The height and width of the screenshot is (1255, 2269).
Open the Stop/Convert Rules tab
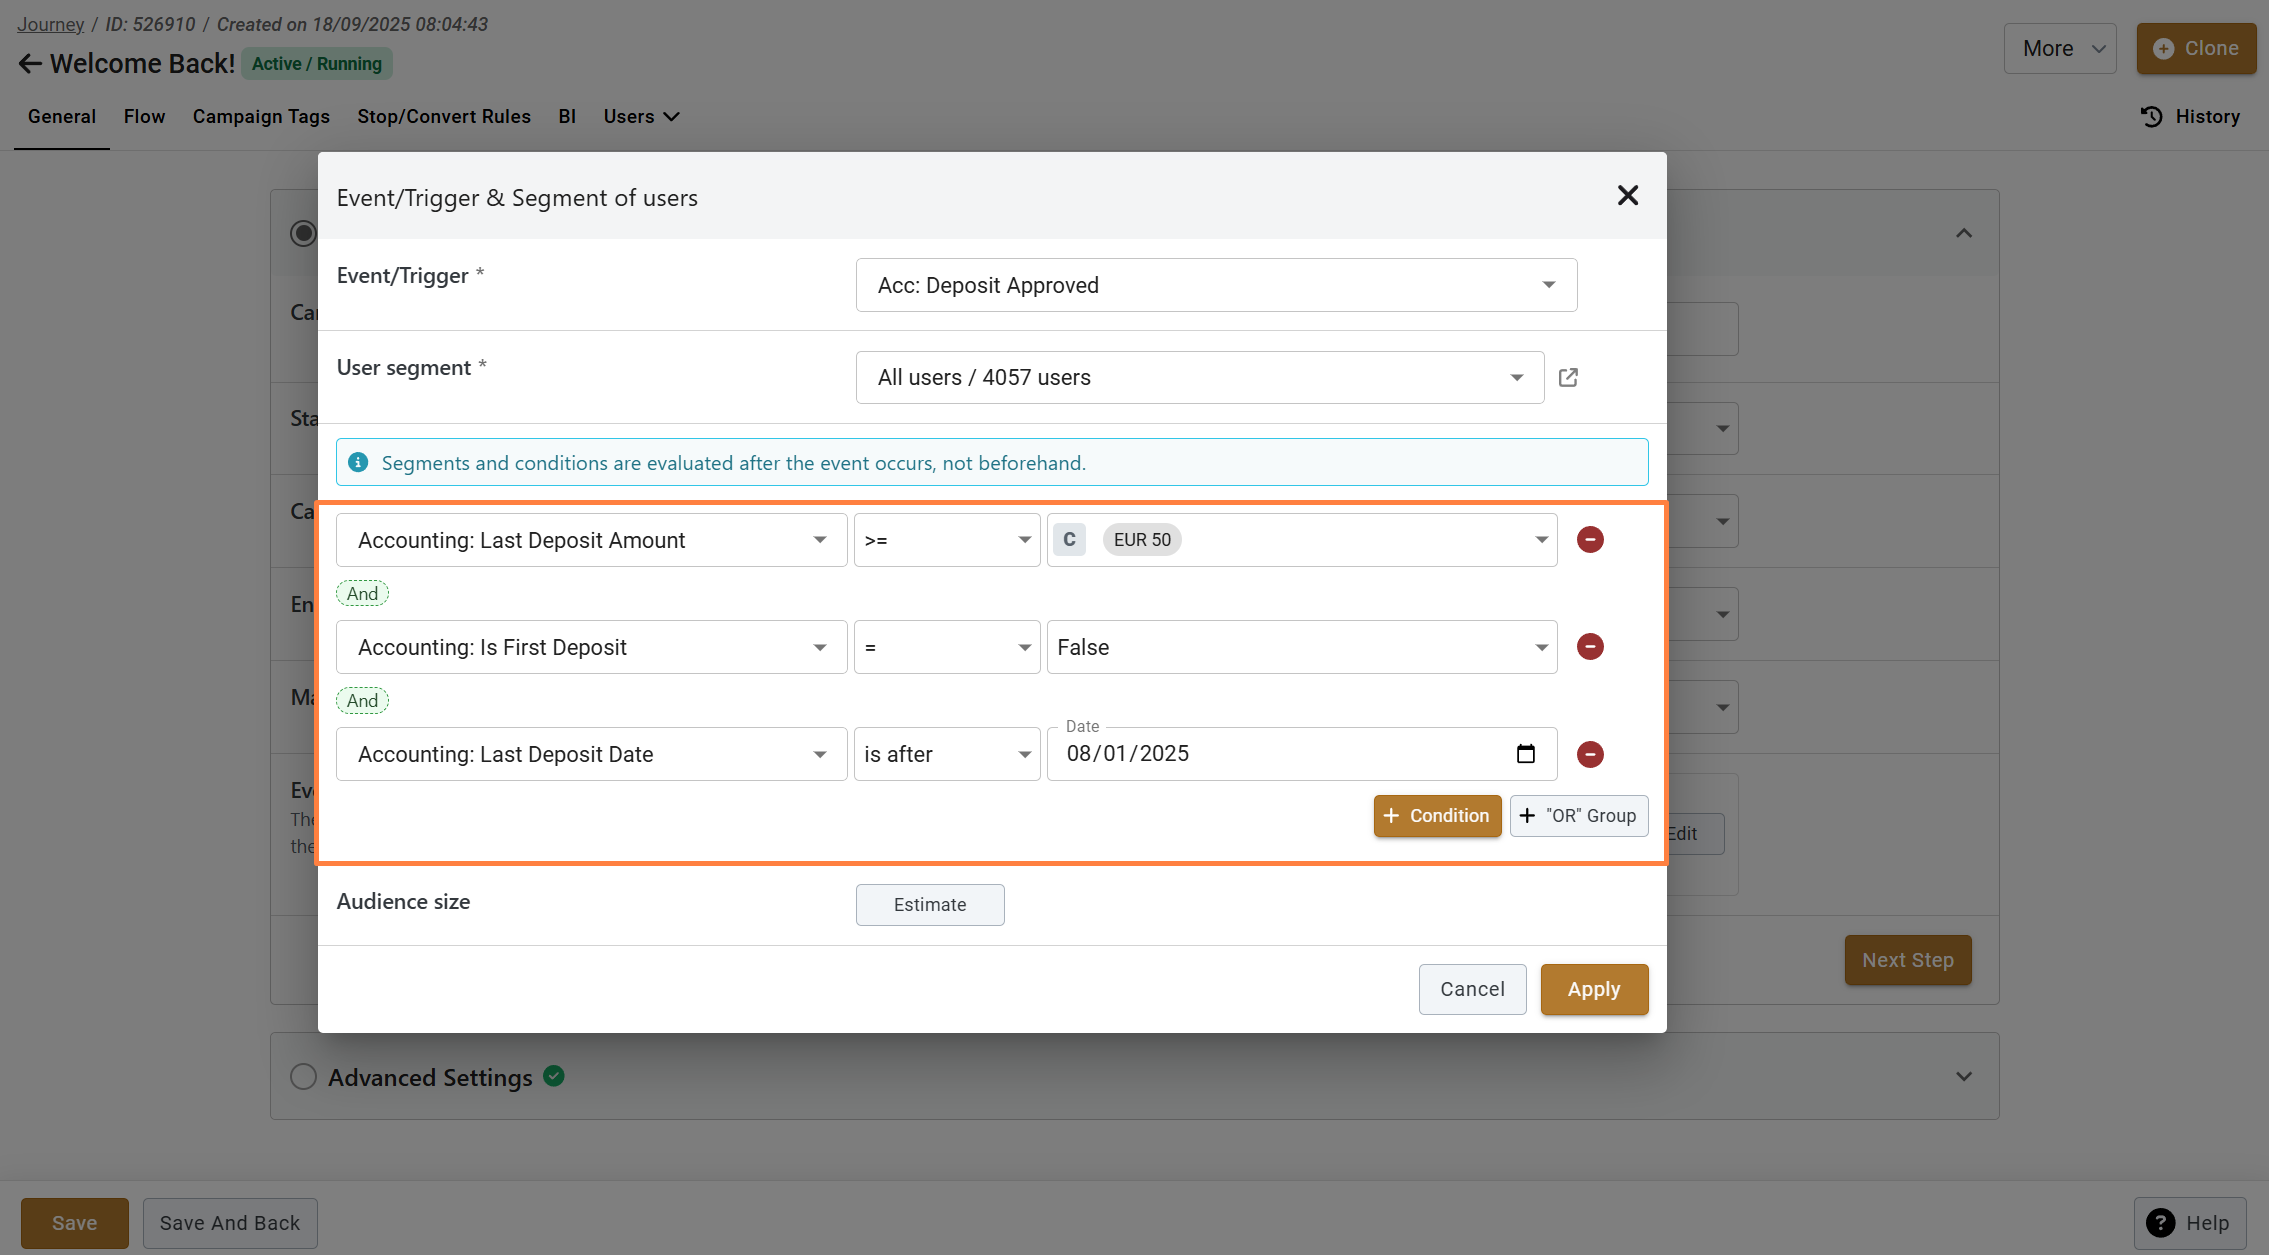pyautogui.click(x=444, y=117)
